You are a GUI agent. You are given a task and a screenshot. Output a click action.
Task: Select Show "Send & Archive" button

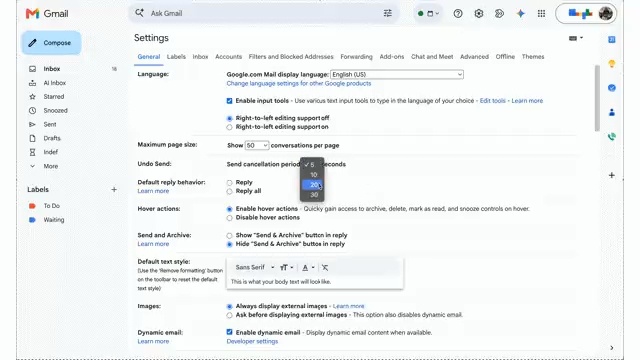pyautogui.click(x=229, y=236)
